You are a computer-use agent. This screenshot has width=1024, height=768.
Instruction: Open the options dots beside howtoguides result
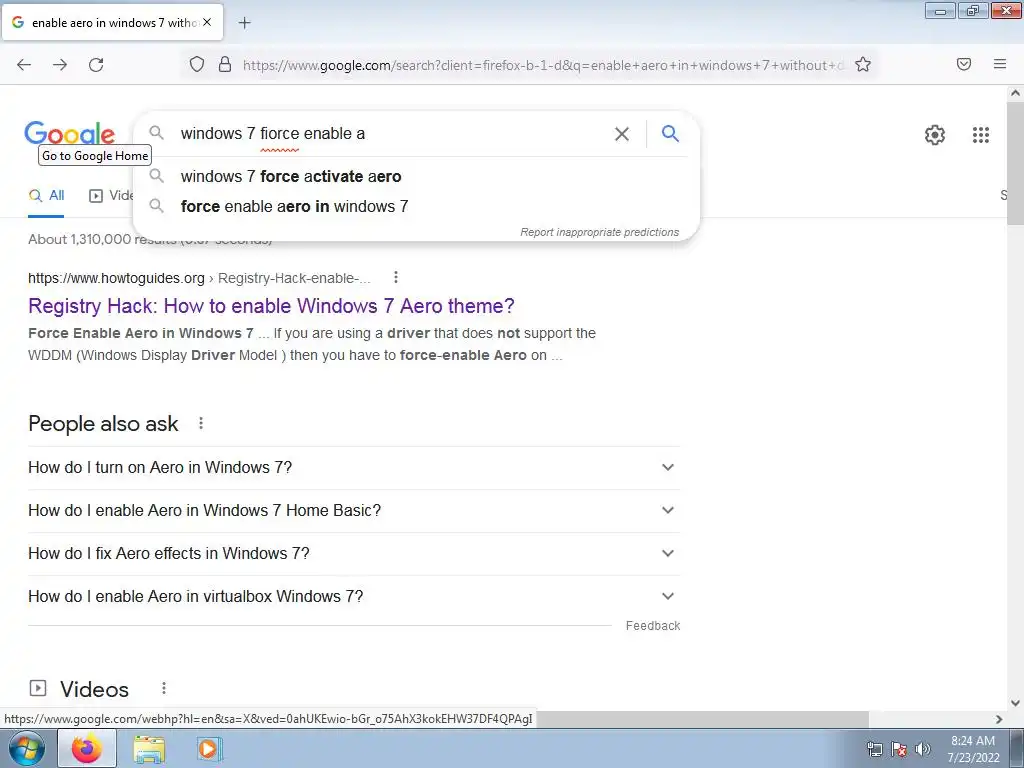396,278
